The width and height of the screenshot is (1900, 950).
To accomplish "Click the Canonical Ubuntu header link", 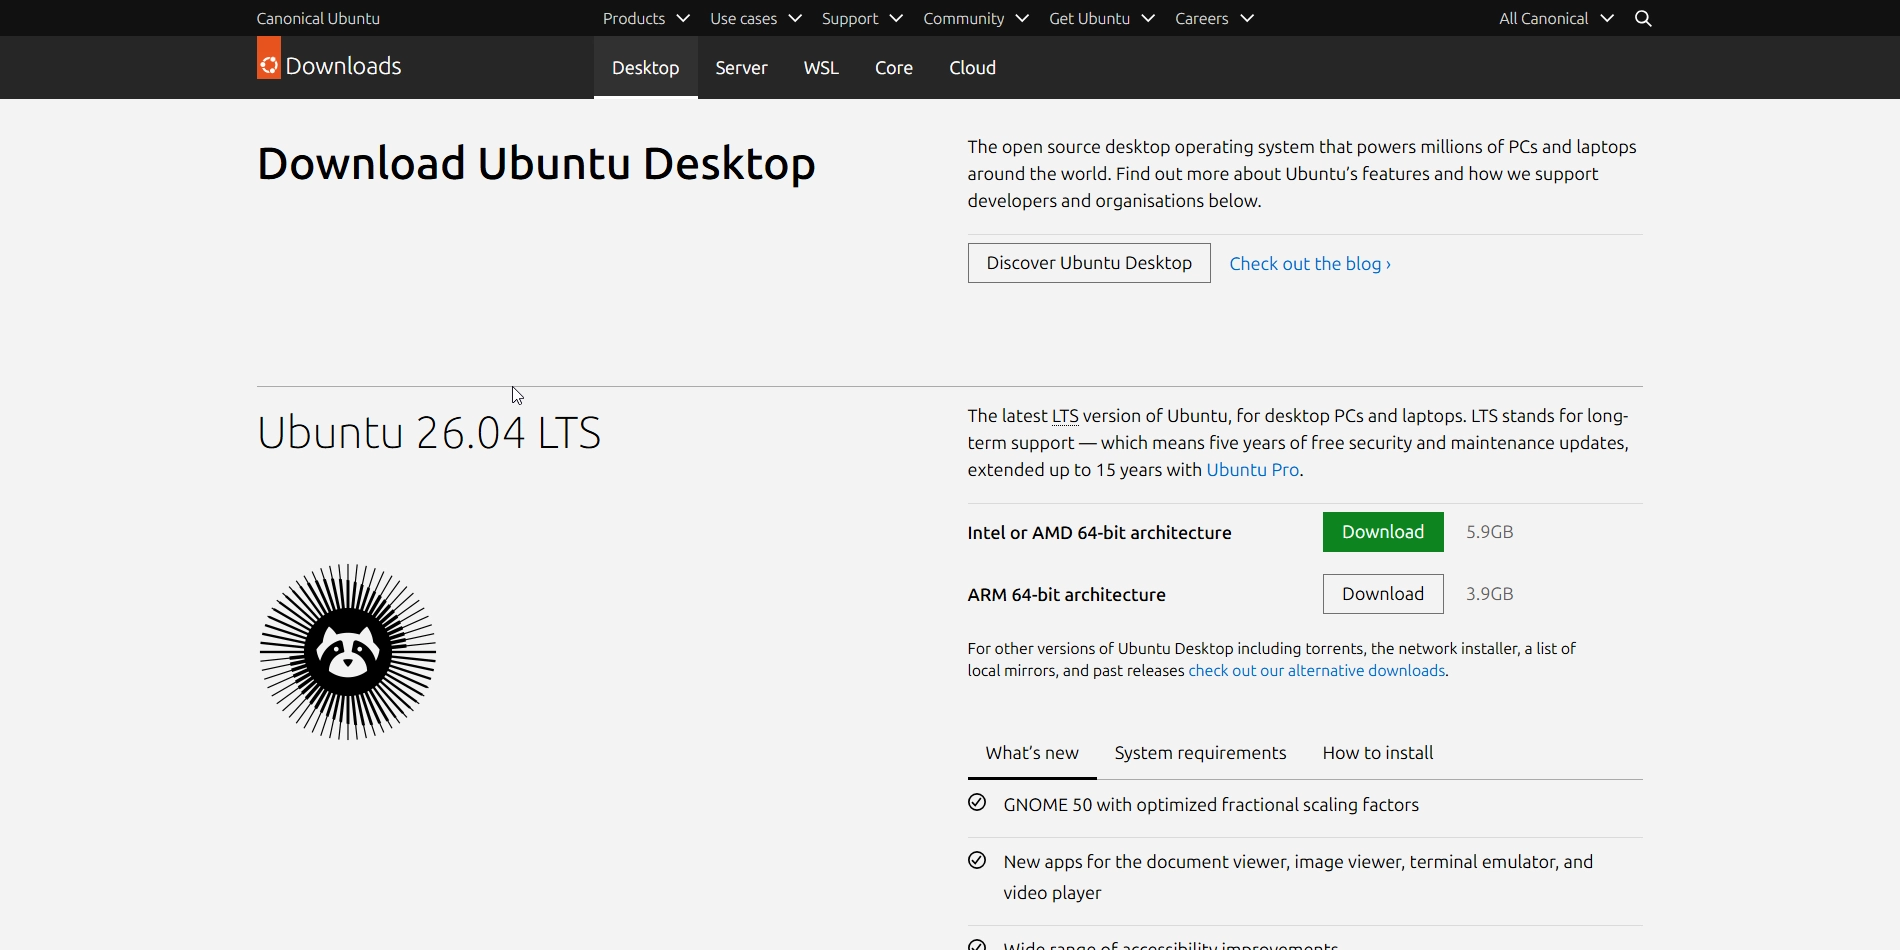I will pos(318,18).
